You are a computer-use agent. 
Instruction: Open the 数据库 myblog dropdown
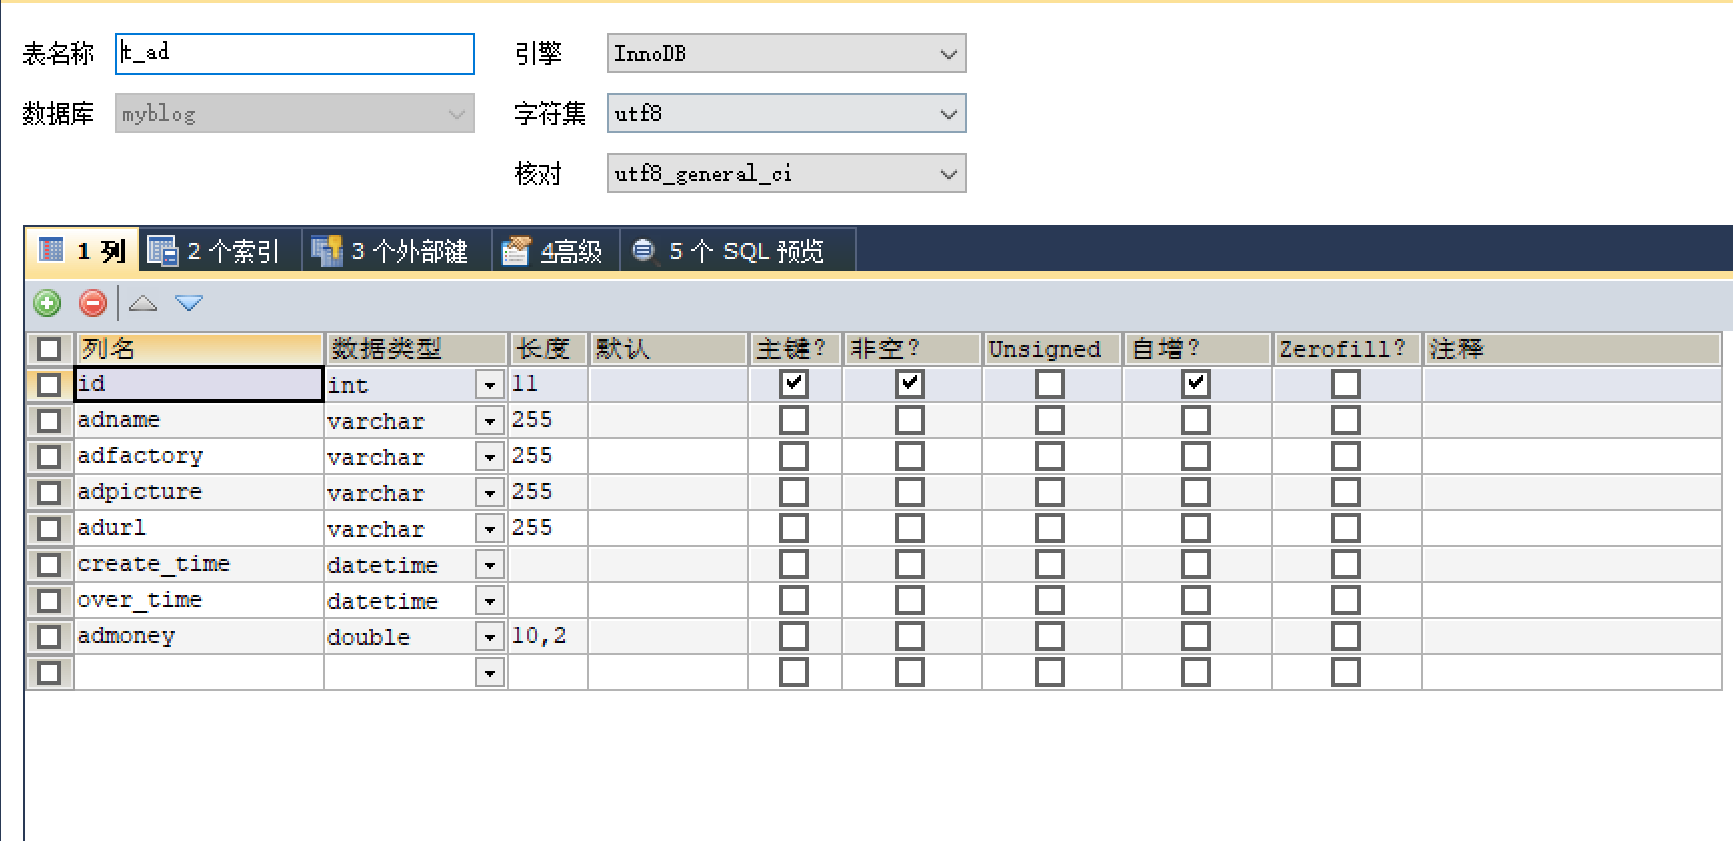pyautogui.click(x=295, y=114)
